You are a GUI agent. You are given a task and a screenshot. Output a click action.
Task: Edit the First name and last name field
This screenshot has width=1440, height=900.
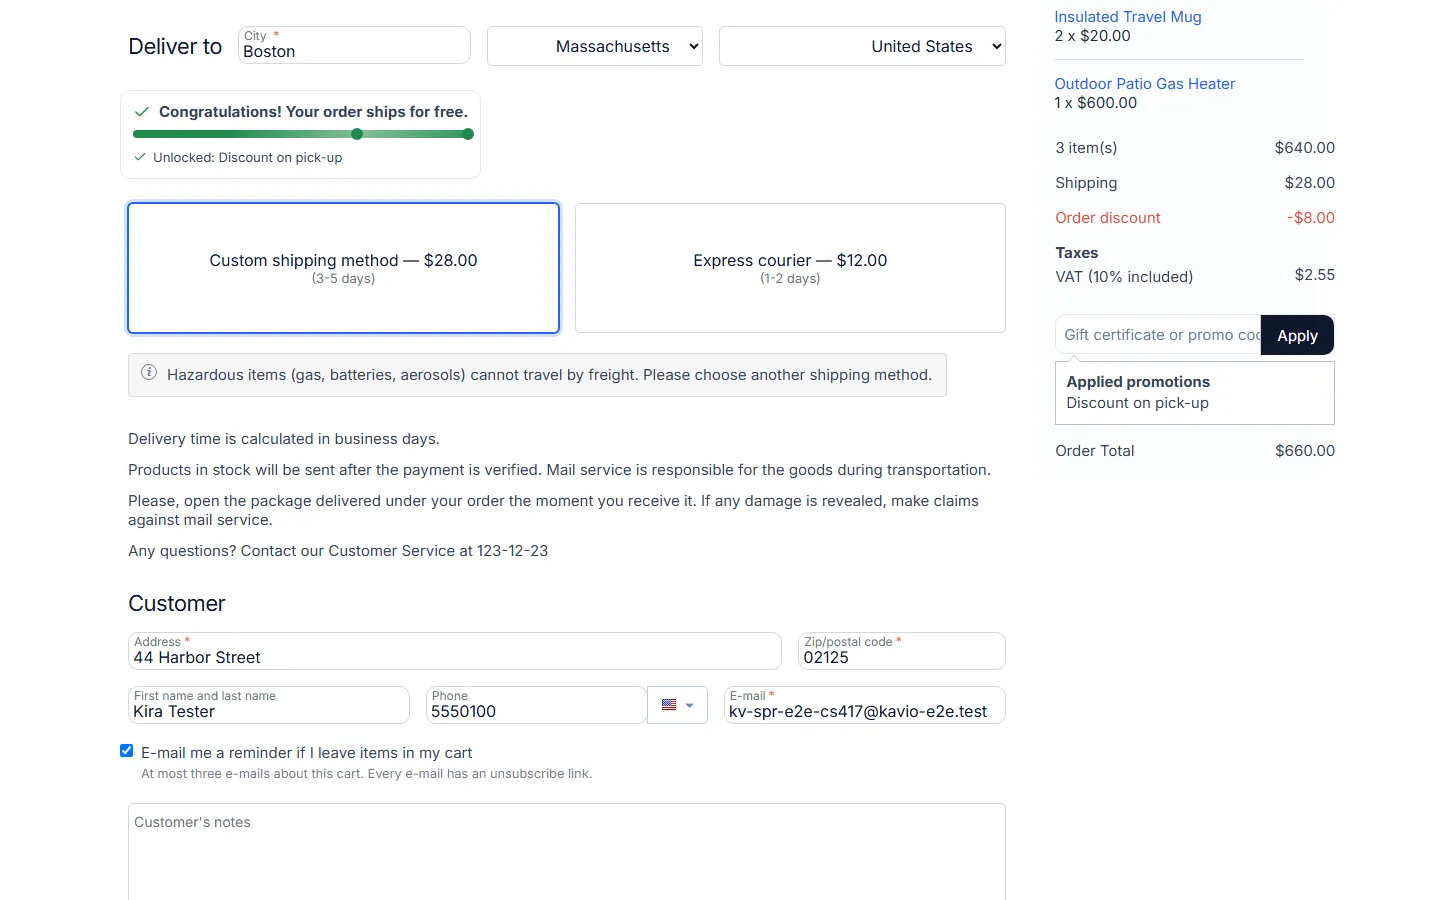pos(269,705)
